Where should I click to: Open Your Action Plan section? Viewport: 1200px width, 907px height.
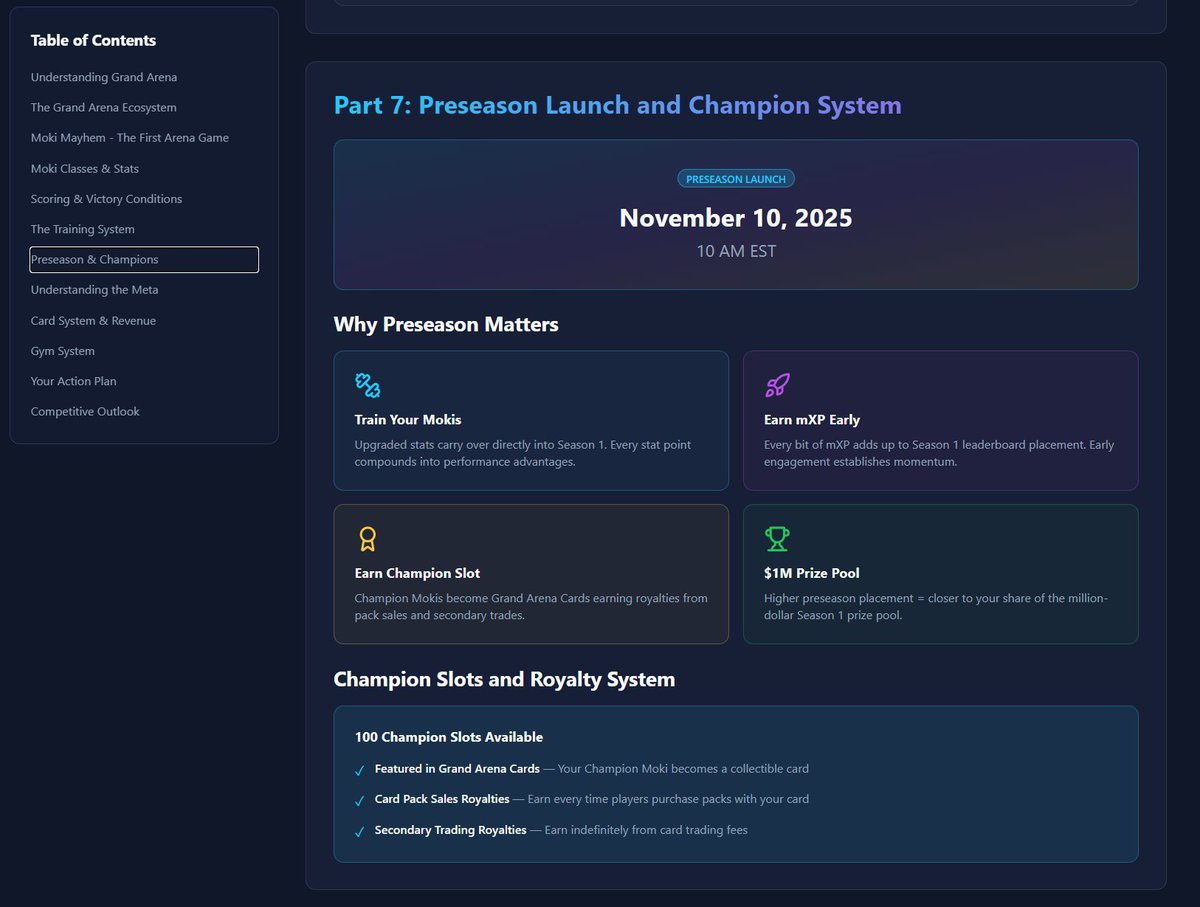click(73, 381)
